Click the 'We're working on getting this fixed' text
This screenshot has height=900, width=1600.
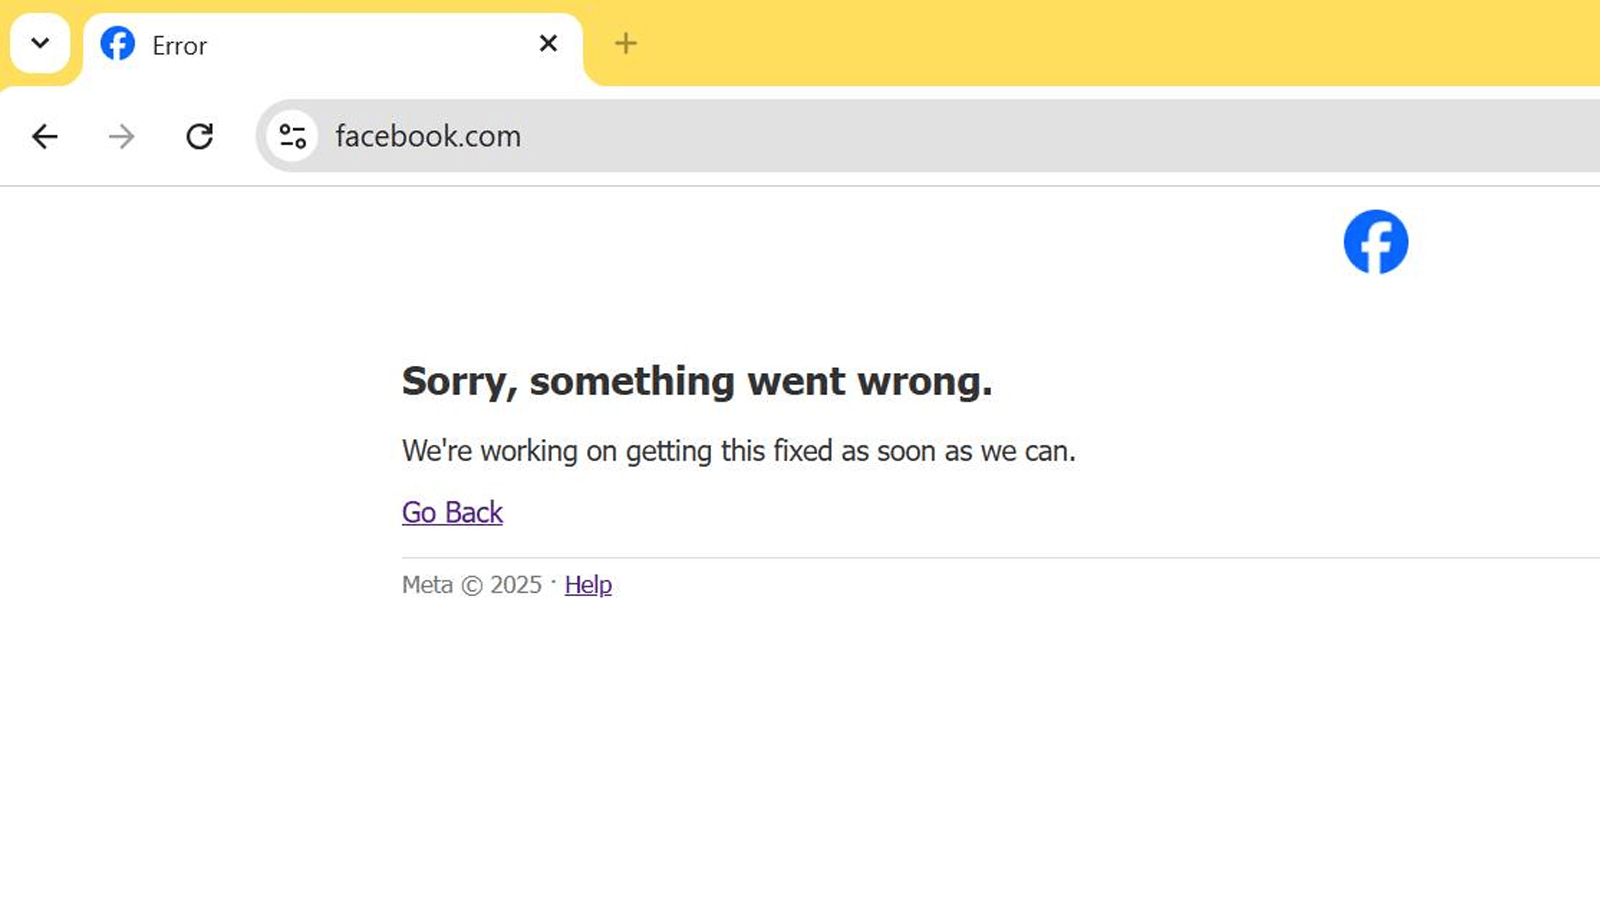739,451
